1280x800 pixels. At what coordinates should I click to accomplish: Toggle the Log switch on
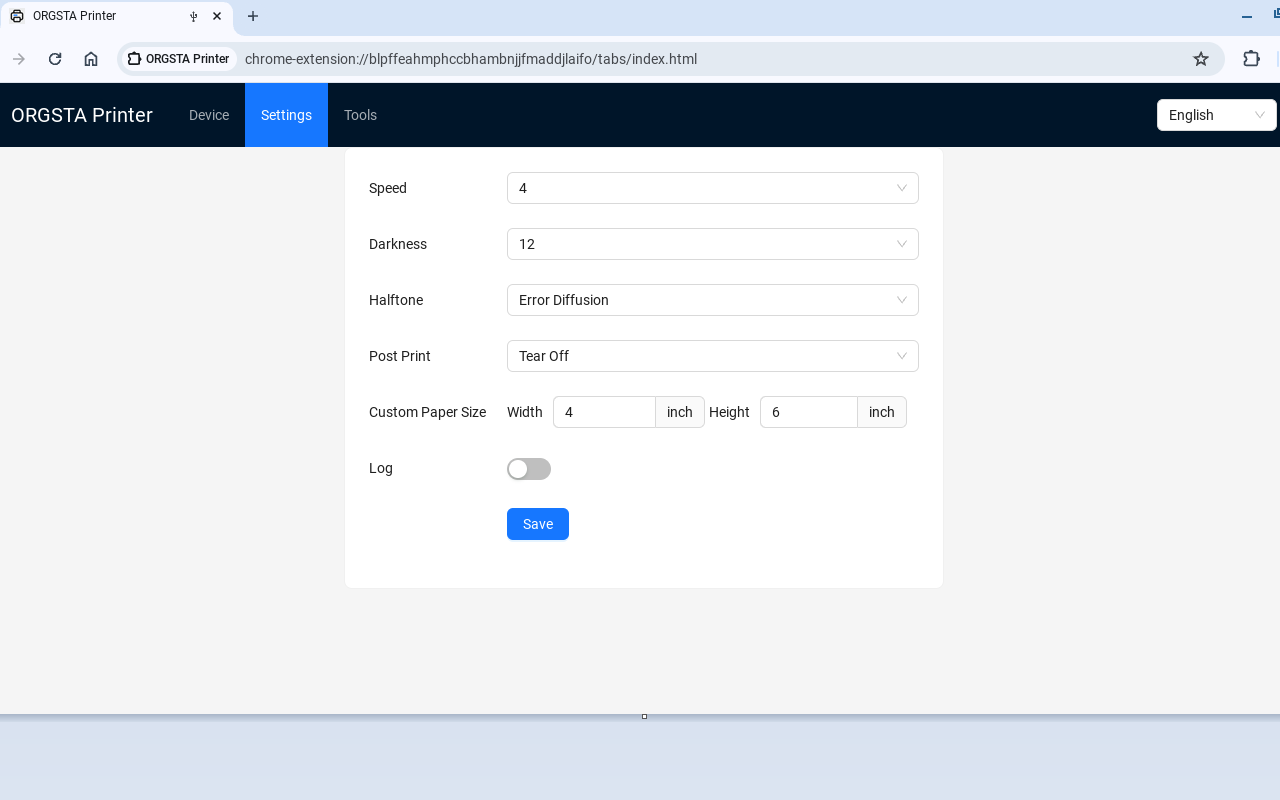[529, 469]
